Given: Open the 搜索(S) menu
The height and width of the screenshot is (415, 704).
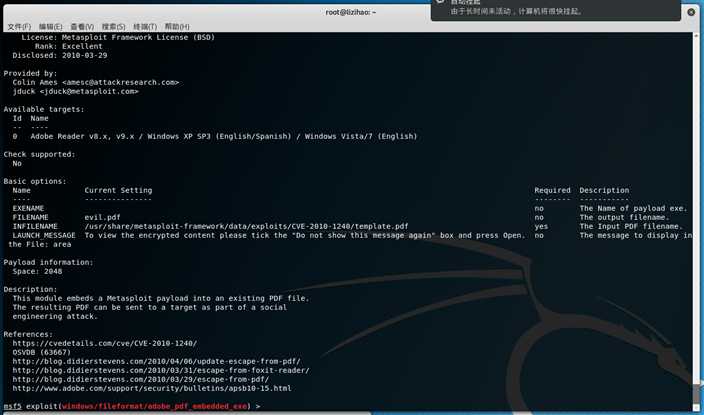Looking at the screenshot, I should 114,27.
